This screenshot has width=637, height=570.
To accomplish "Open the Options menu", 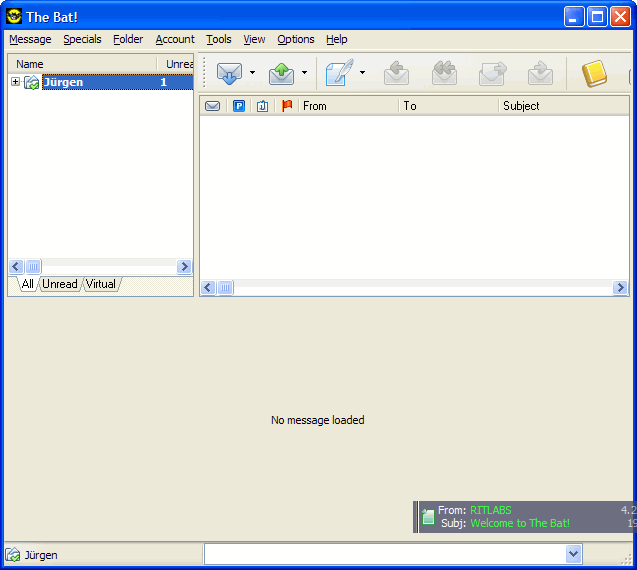I will (x=296, y=39).
